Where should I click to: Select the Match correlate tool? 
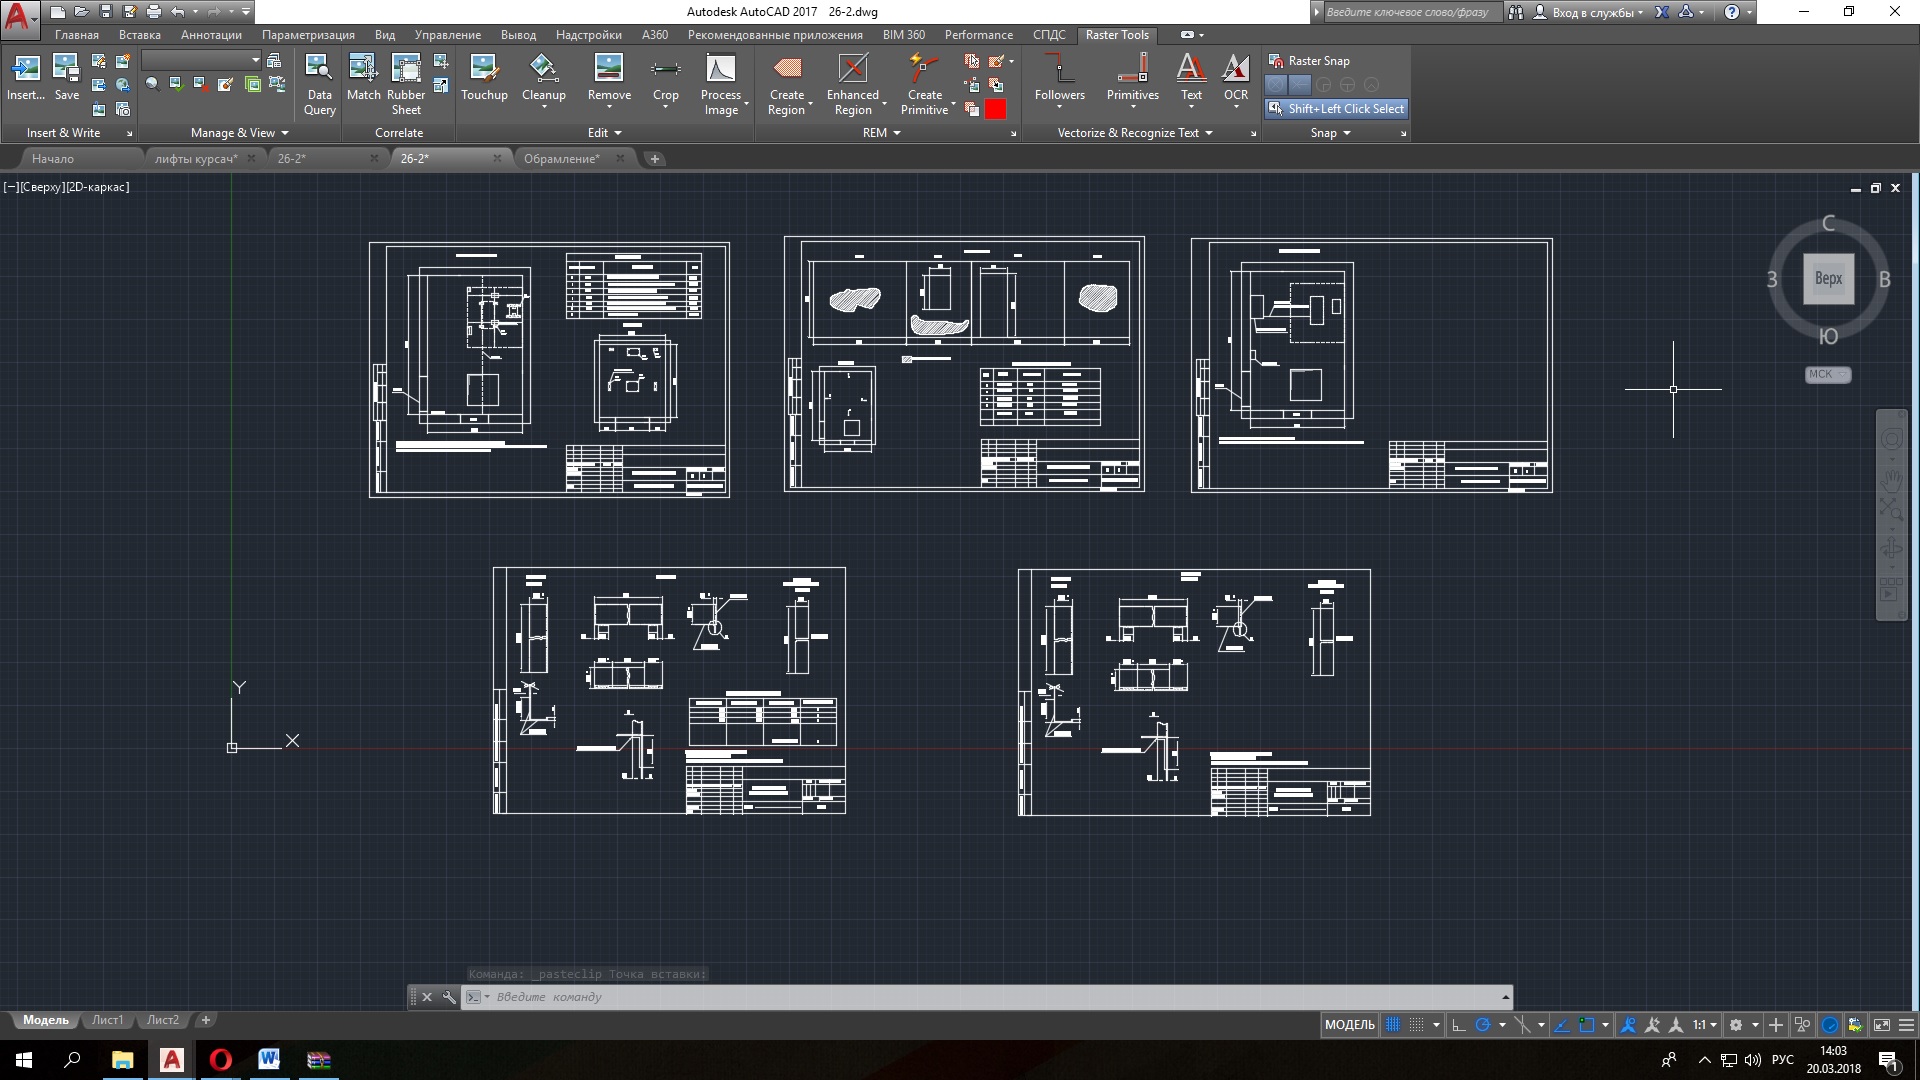[x=363, y=77]
